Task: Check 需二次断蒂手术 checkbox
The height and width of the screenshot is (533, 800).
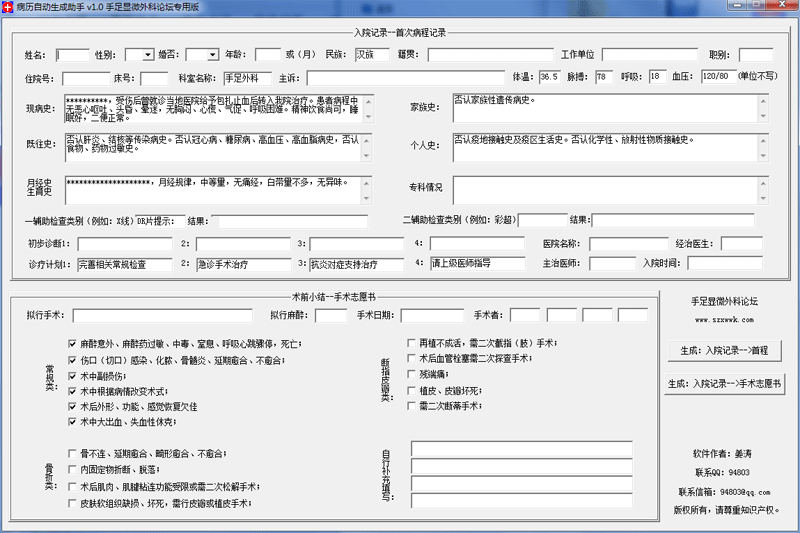Action: point(411,406)
